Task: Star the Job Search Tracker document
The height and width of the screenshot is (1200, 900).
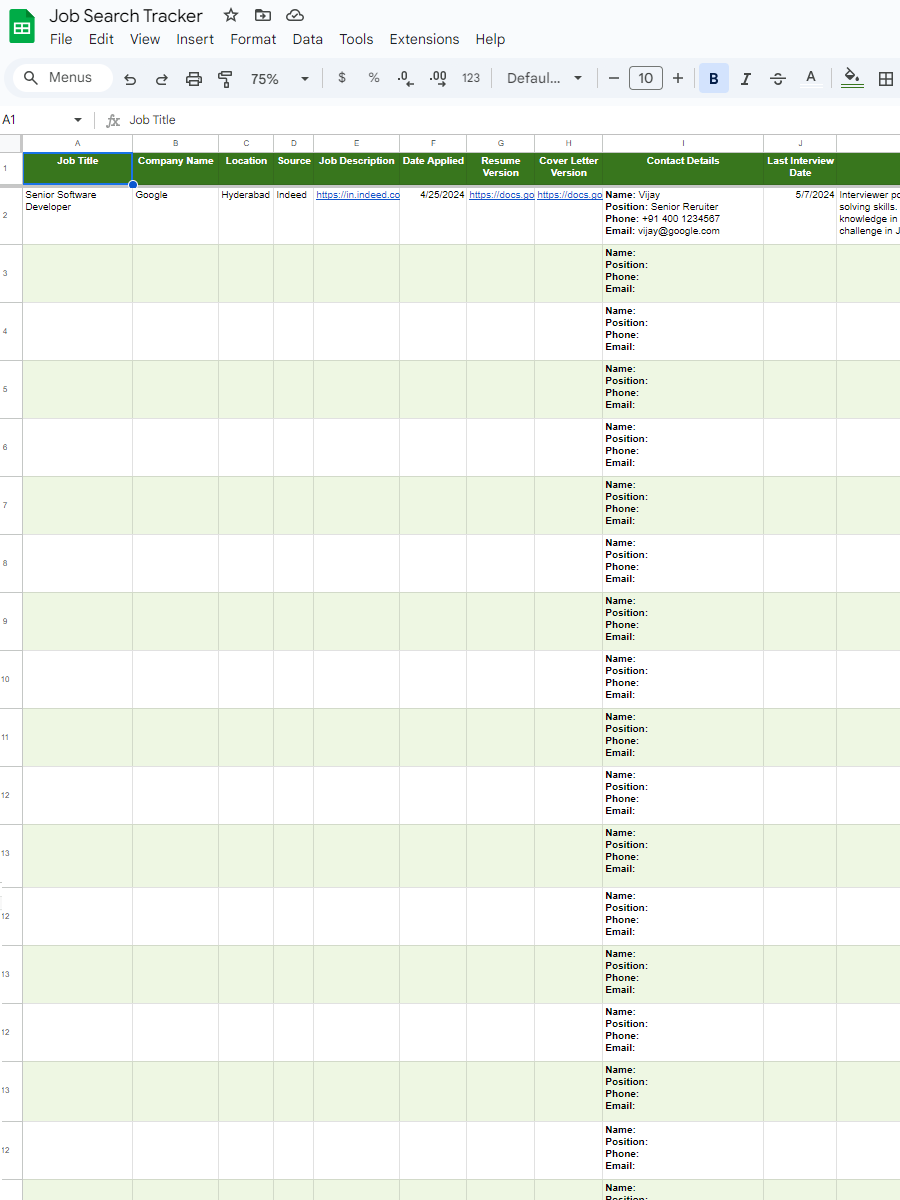Action: tap(231, 15)
